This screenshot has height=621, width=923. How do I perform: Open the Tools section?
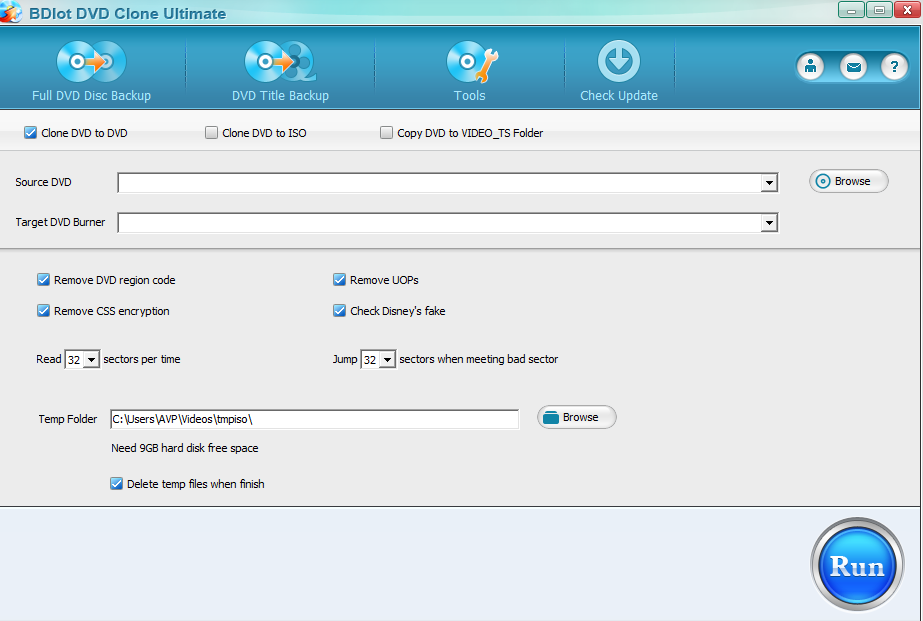coord(470,71)
